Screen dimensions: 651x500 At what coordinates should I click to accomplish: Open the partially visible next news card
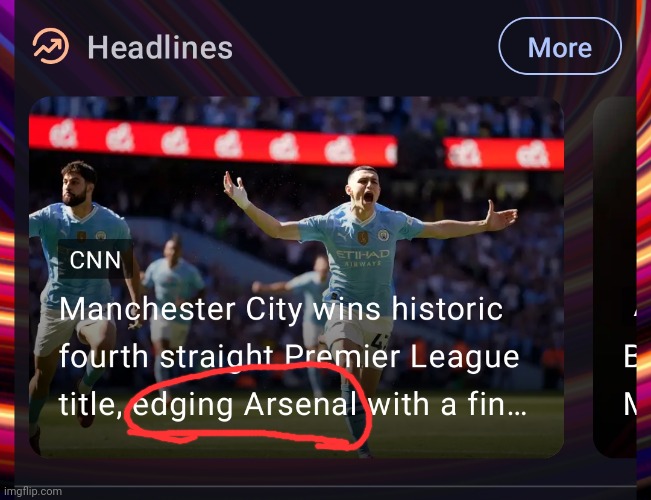point(614,280)
